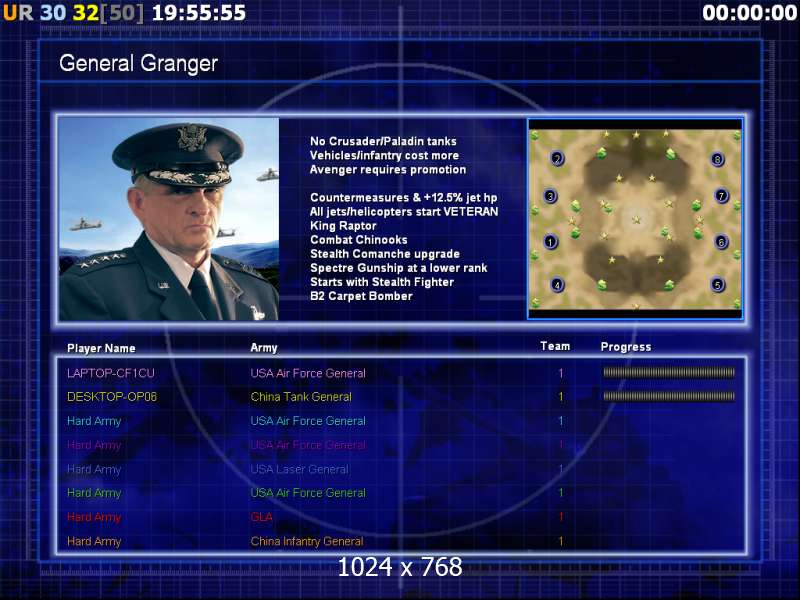The width and height of the screenshot is (800, 600).
Task: Click 'Avenger requires promotion' line
Action: 388,169
